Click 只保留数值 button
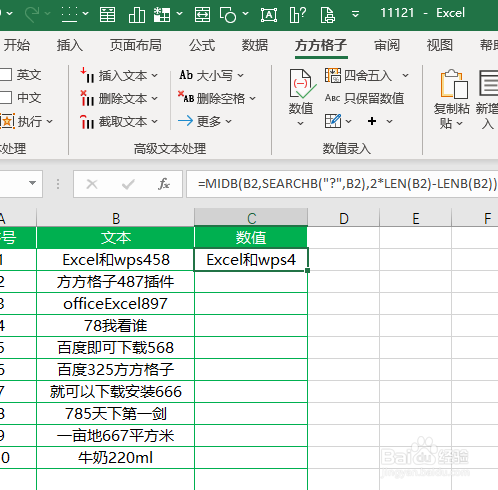Screen dimensions: 498x490 pyautogui.click(x=365, y=98)
